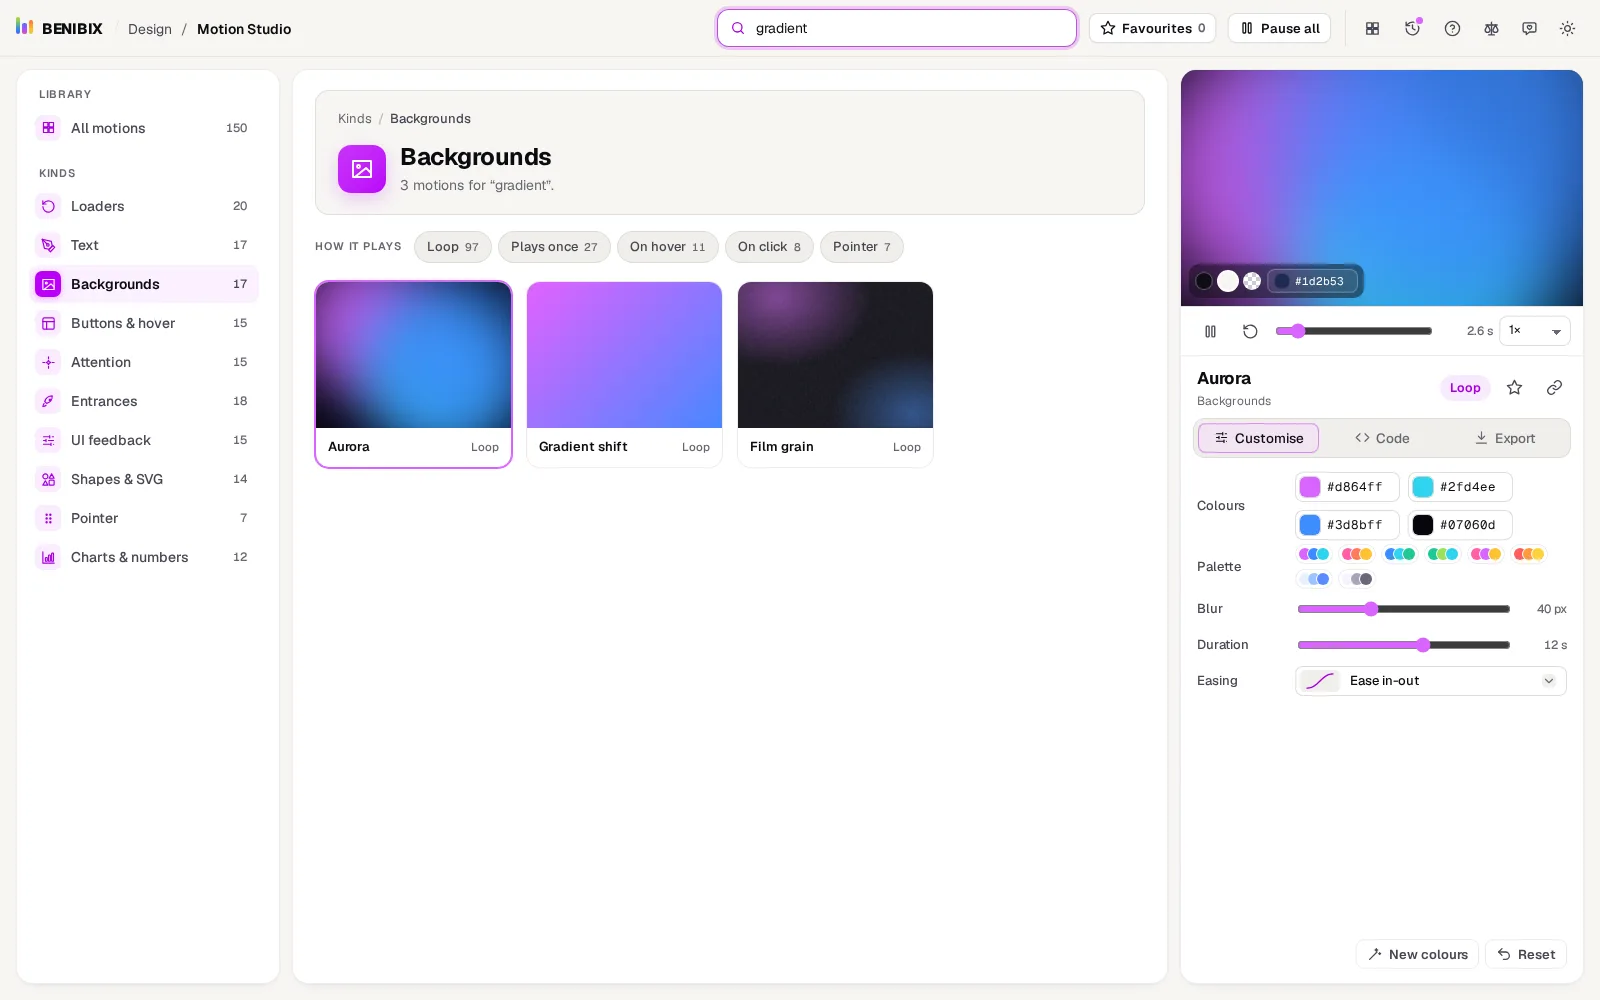The height and width of the screenshot is (1000, 1600).
Task: Click the gradient search field
Action: point(897,28)
